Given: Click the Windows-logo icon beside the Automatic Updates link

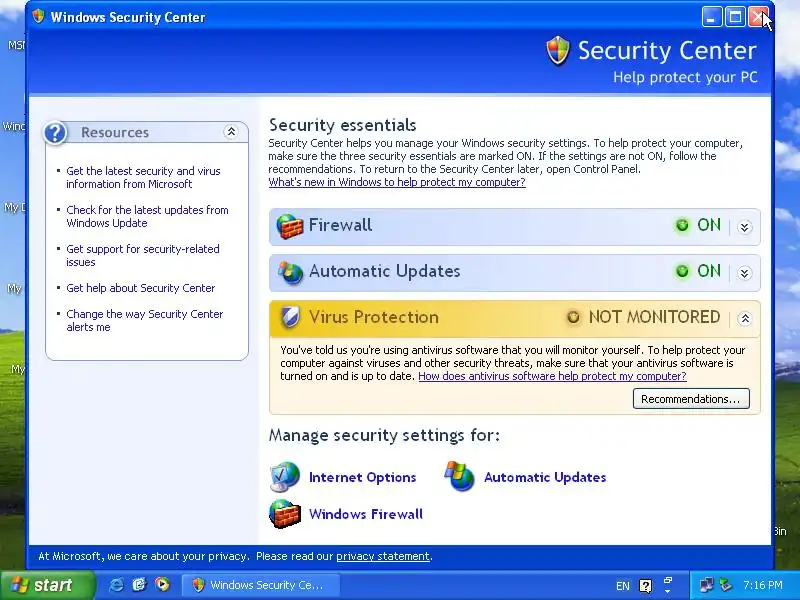Looking at the screenshot, I should pyautogui.click(x=459, y=476).
